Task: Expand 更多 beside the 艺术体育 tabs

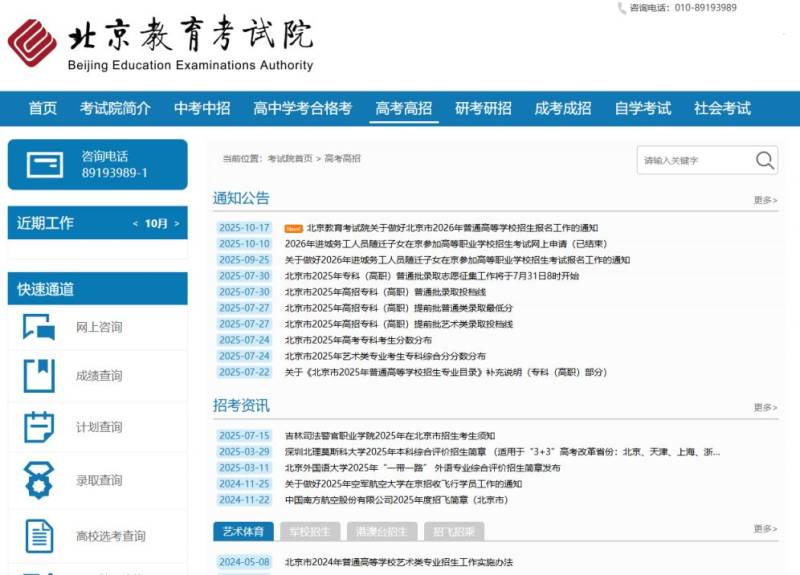Action: (x=765, y=529)
